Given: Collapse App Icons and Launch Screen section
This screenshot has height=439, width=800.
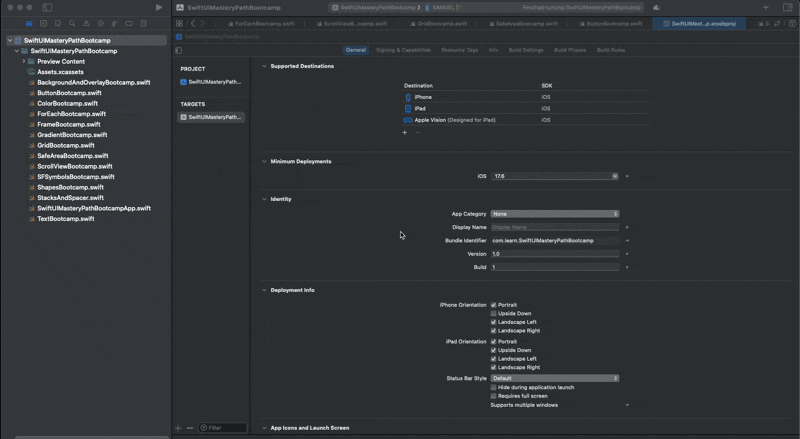Looking at the screenshot, I should pyautogui.click(x=264, y=428).
